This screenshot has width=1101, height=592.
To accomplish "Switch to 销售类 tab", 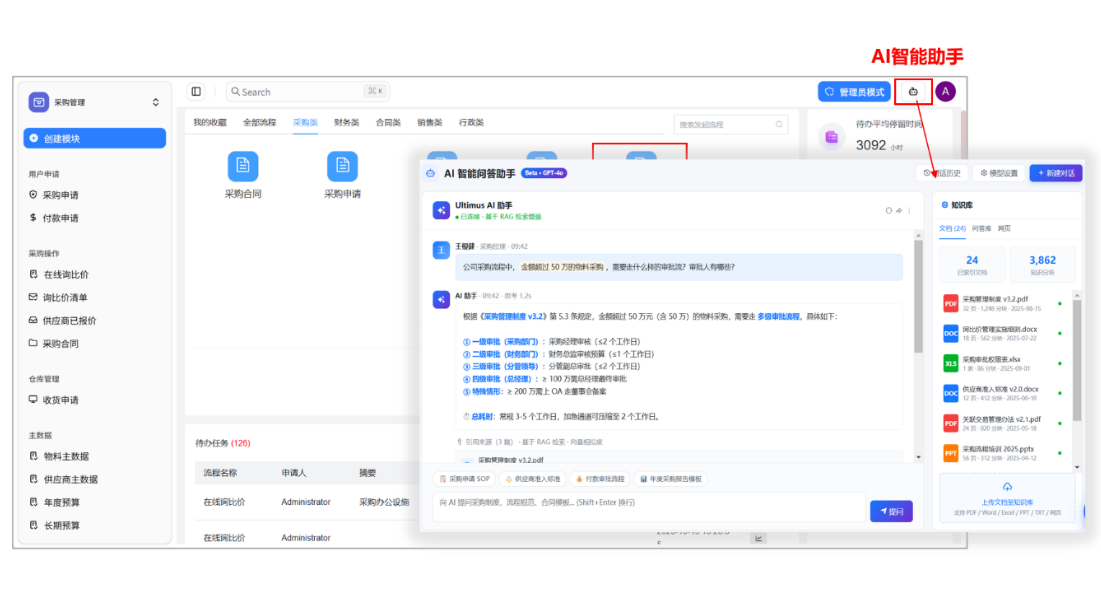I will (429, 122).
